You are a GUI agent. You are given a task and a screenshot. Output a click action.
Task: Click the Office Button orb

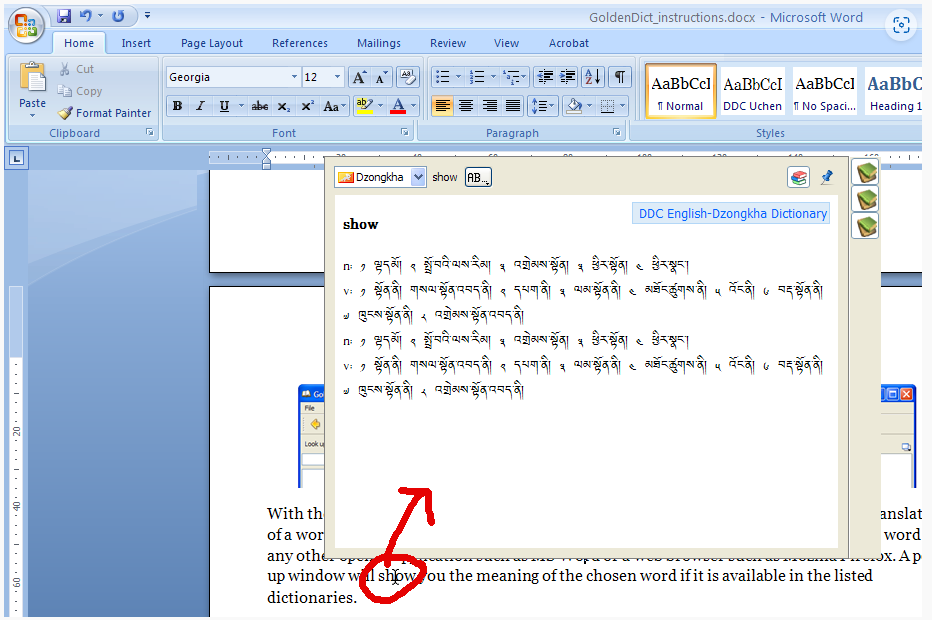[27, 25]
